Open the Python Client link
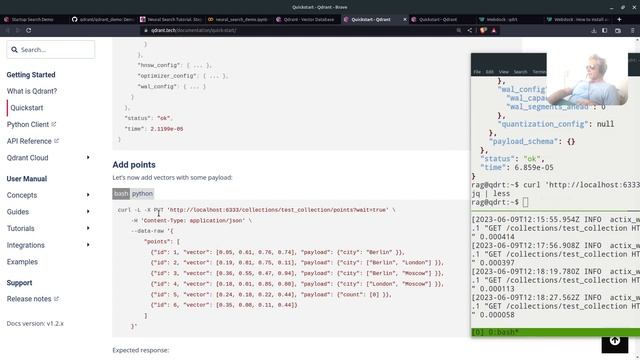640x360 pixels. click(28, 124)
